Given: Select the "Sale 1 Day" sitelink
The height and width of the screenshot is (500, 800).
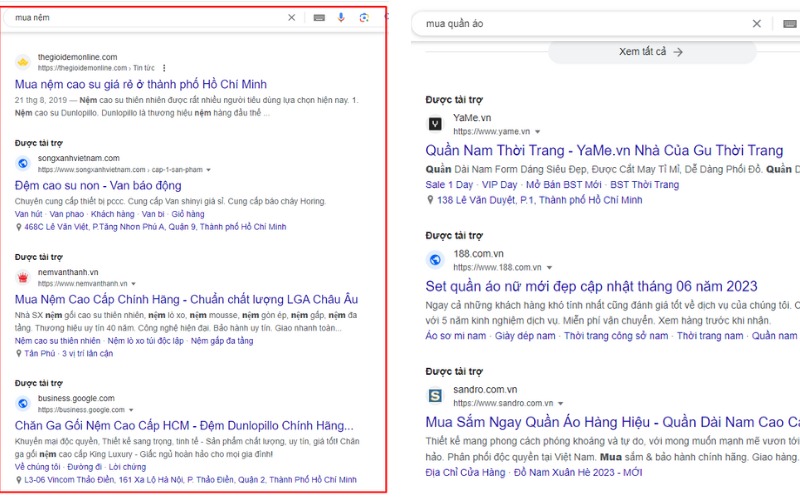Looking at the screenshot, I should click(449, 185).
